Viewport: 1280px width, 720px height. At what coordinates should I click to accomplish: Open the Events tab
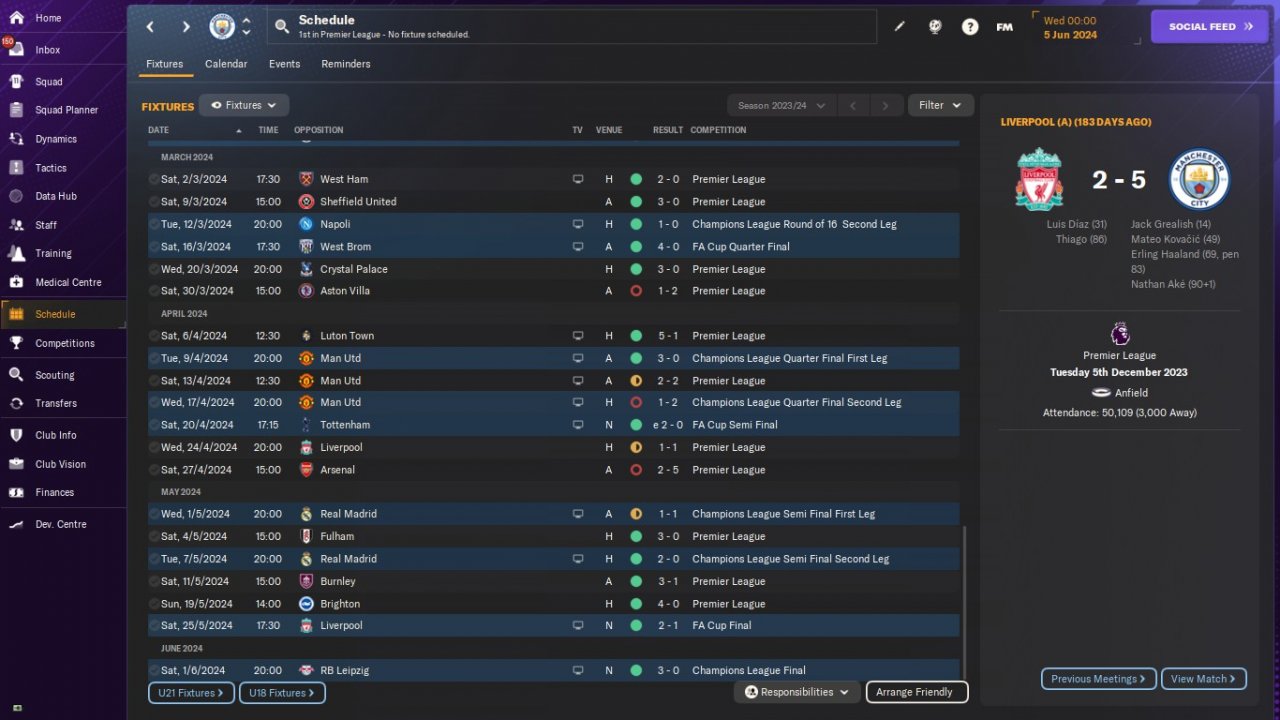point(284,64)
